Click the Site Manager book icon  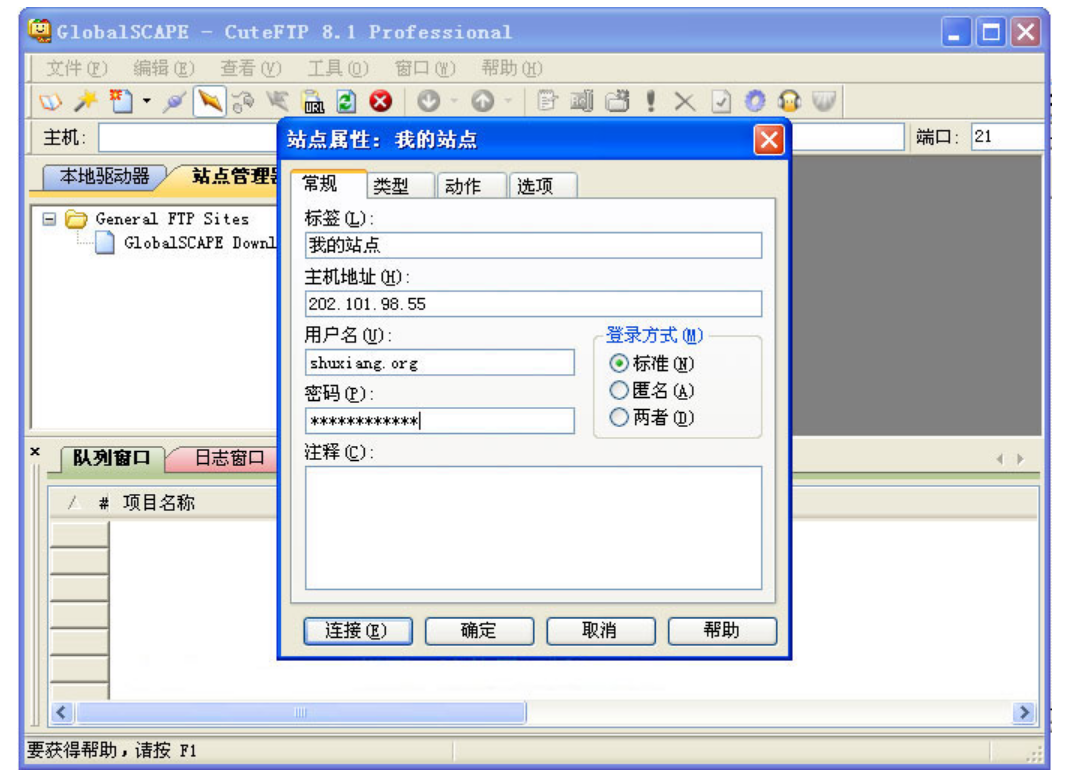coord(51,101)
